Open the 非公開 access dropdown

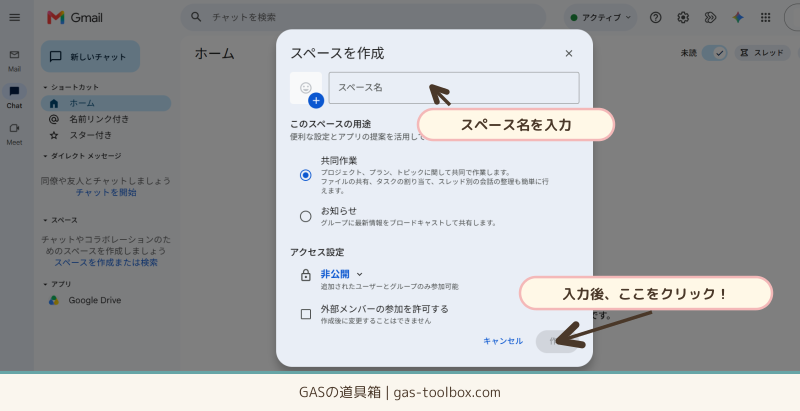click(341, 274)
